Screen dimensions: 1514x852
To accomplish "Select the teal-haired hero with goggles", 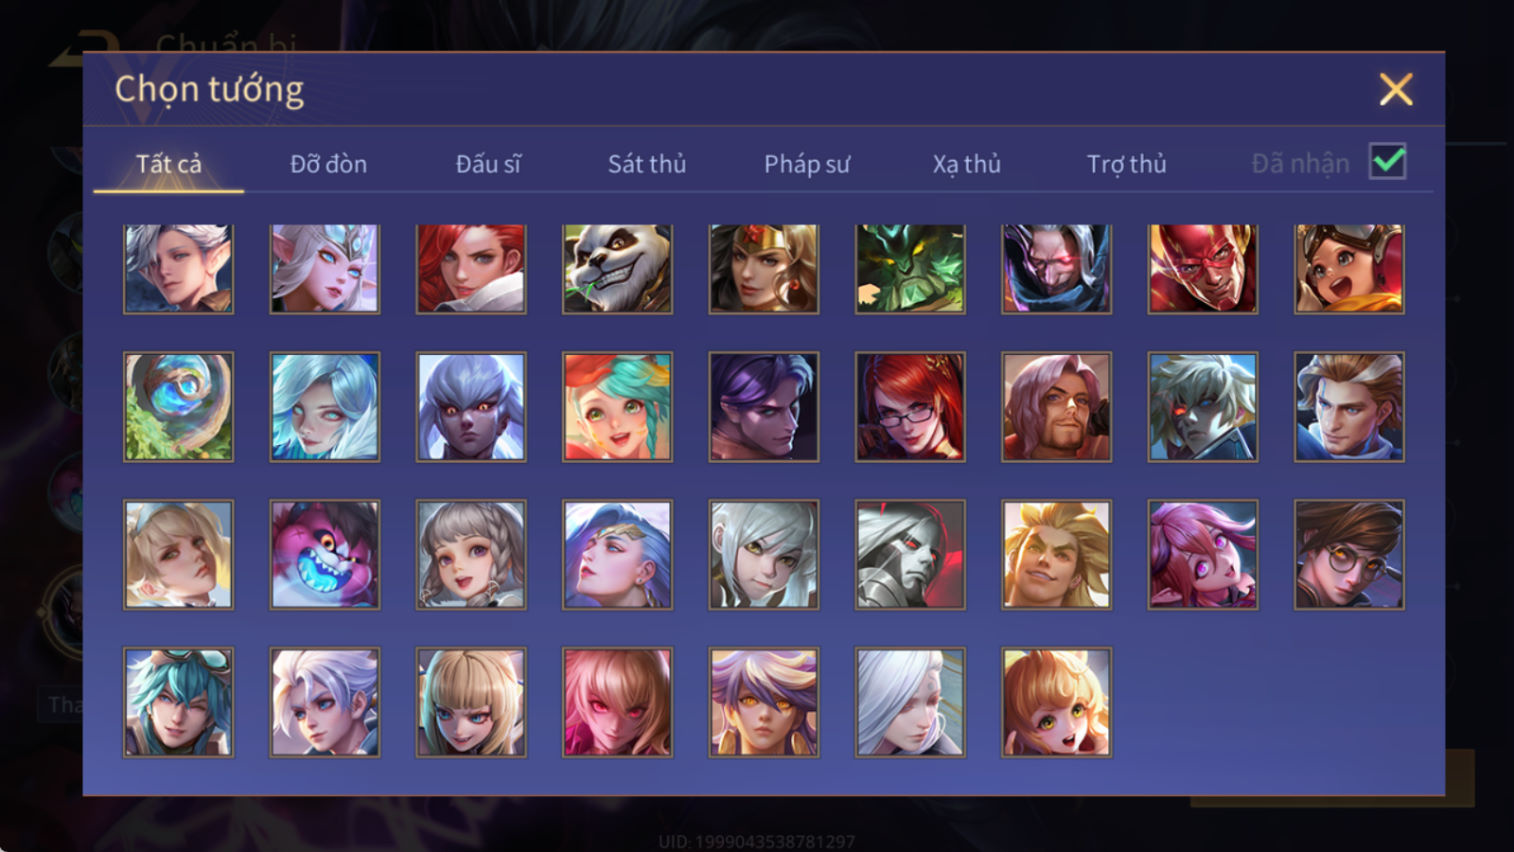I will point(179,702).
